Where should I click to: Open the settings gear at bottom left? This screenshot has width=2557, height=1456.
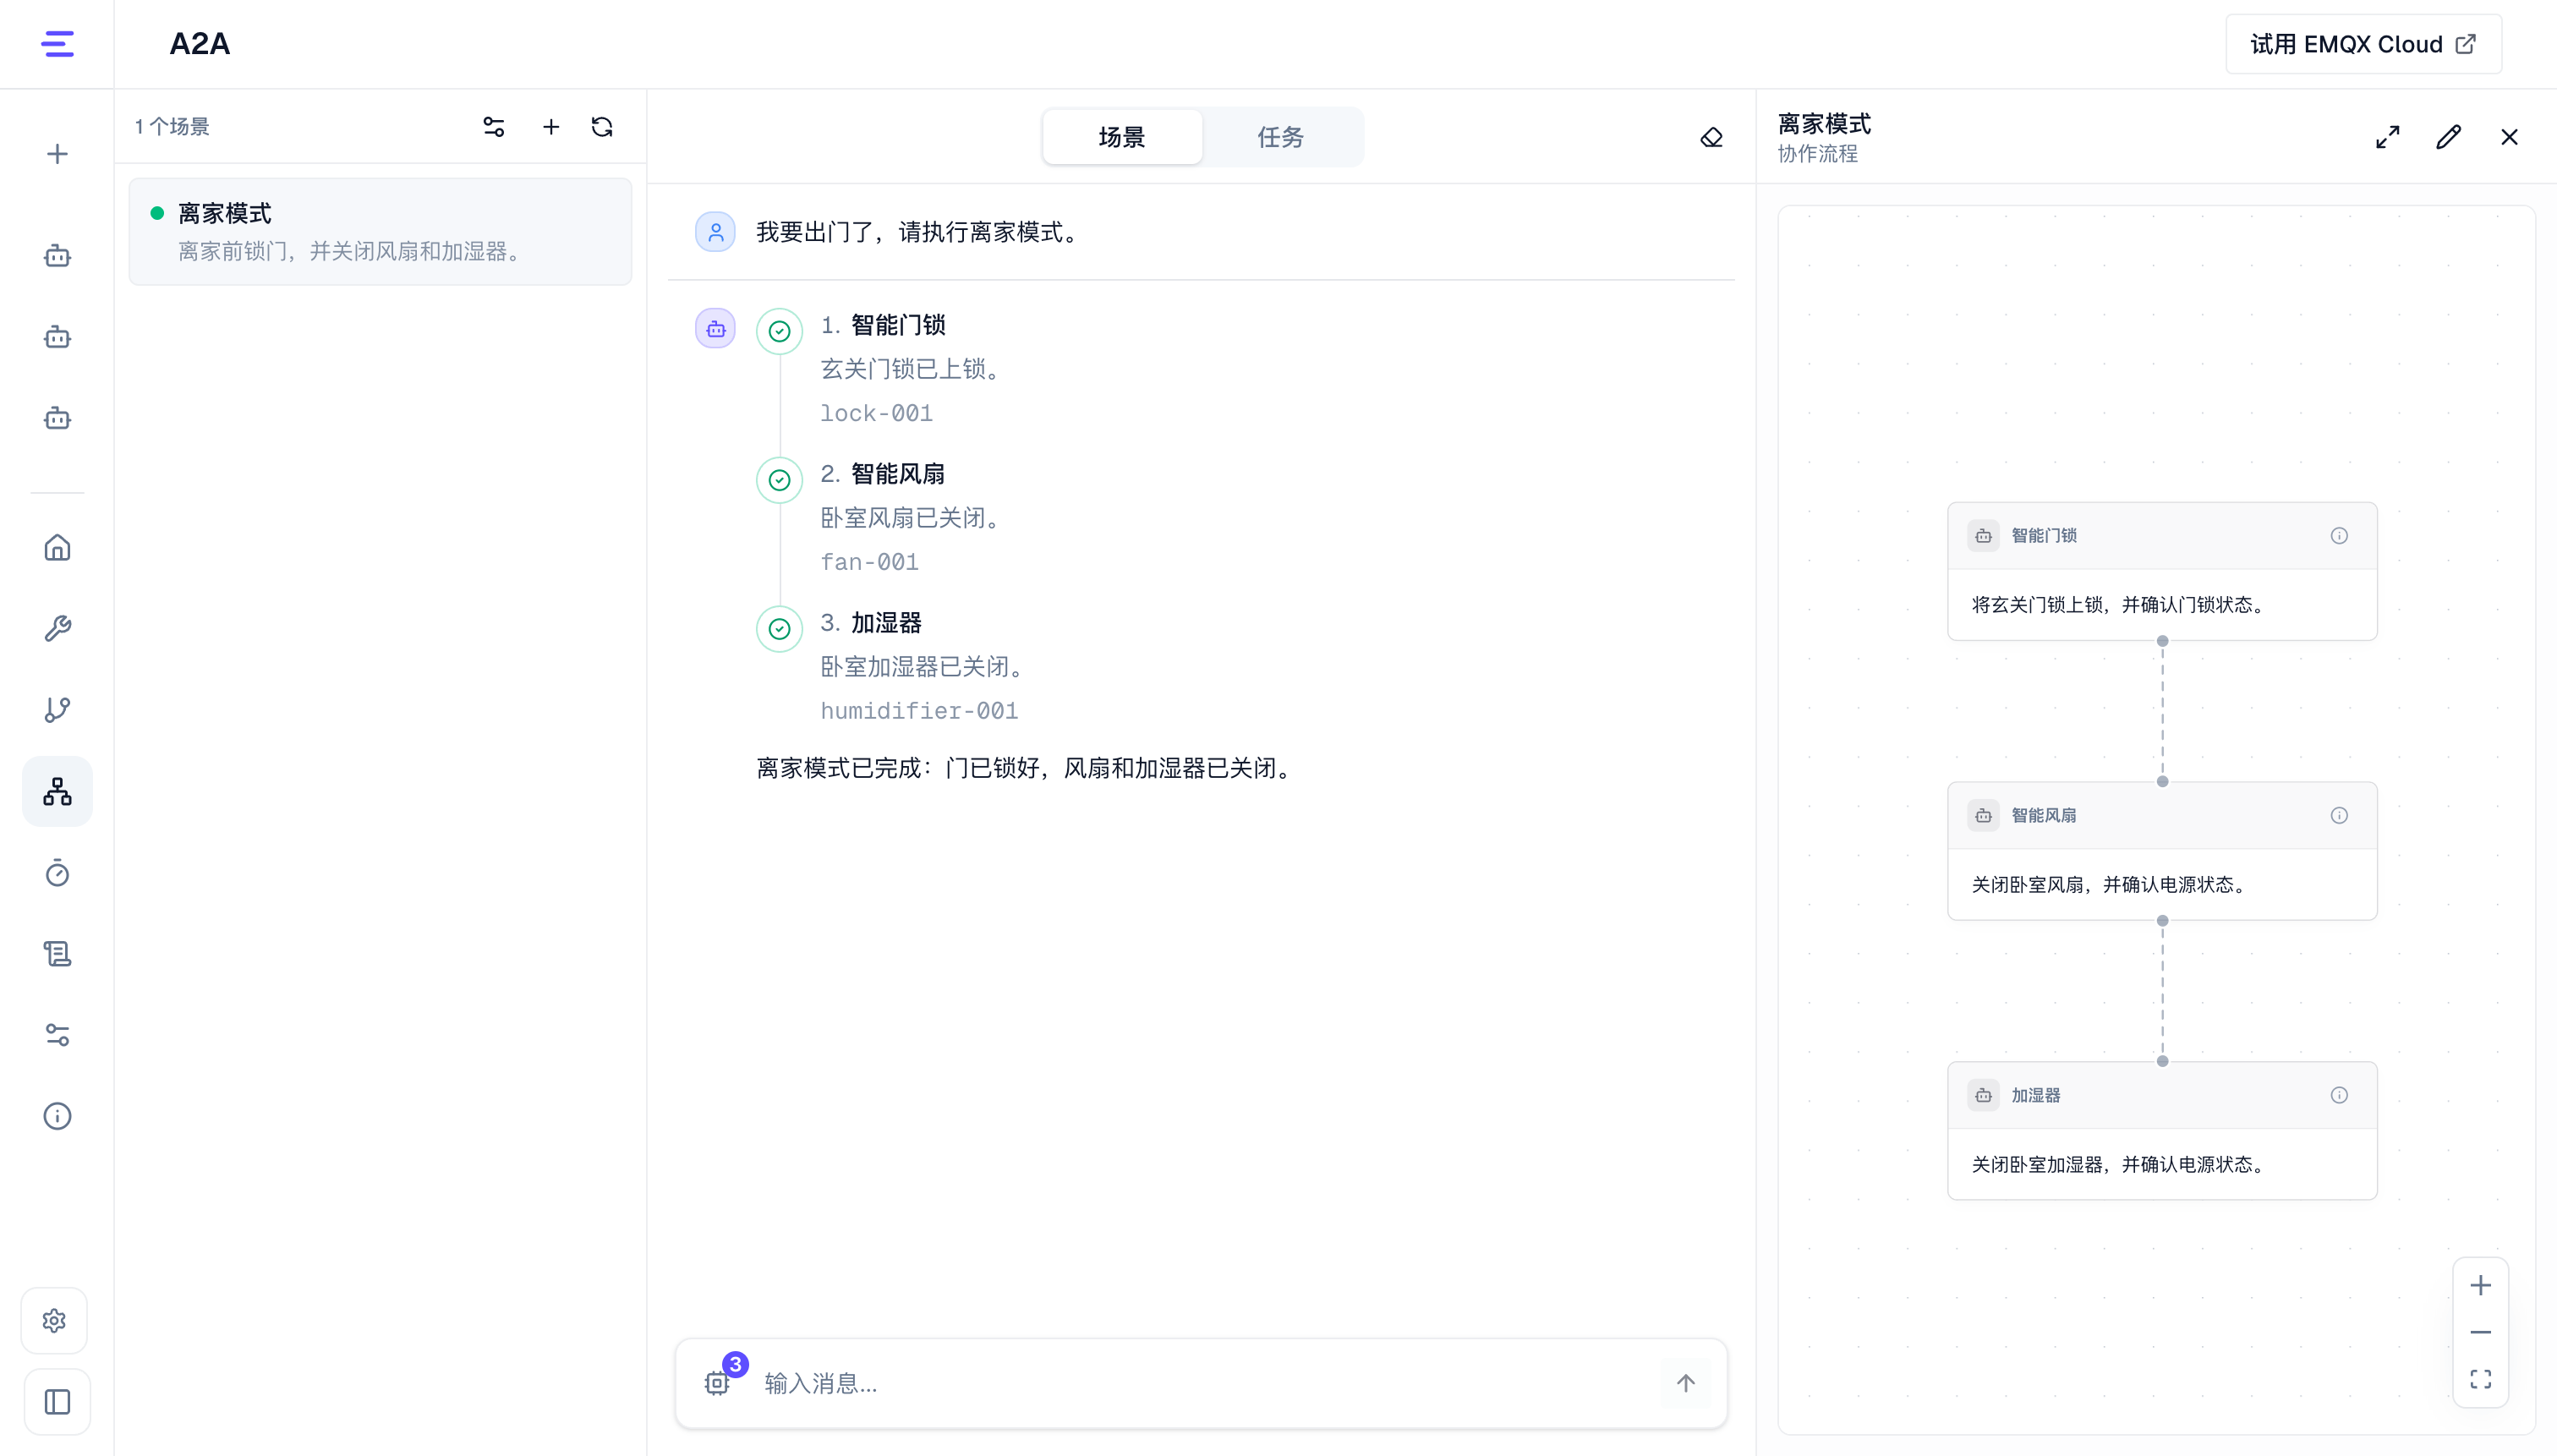55,1321
